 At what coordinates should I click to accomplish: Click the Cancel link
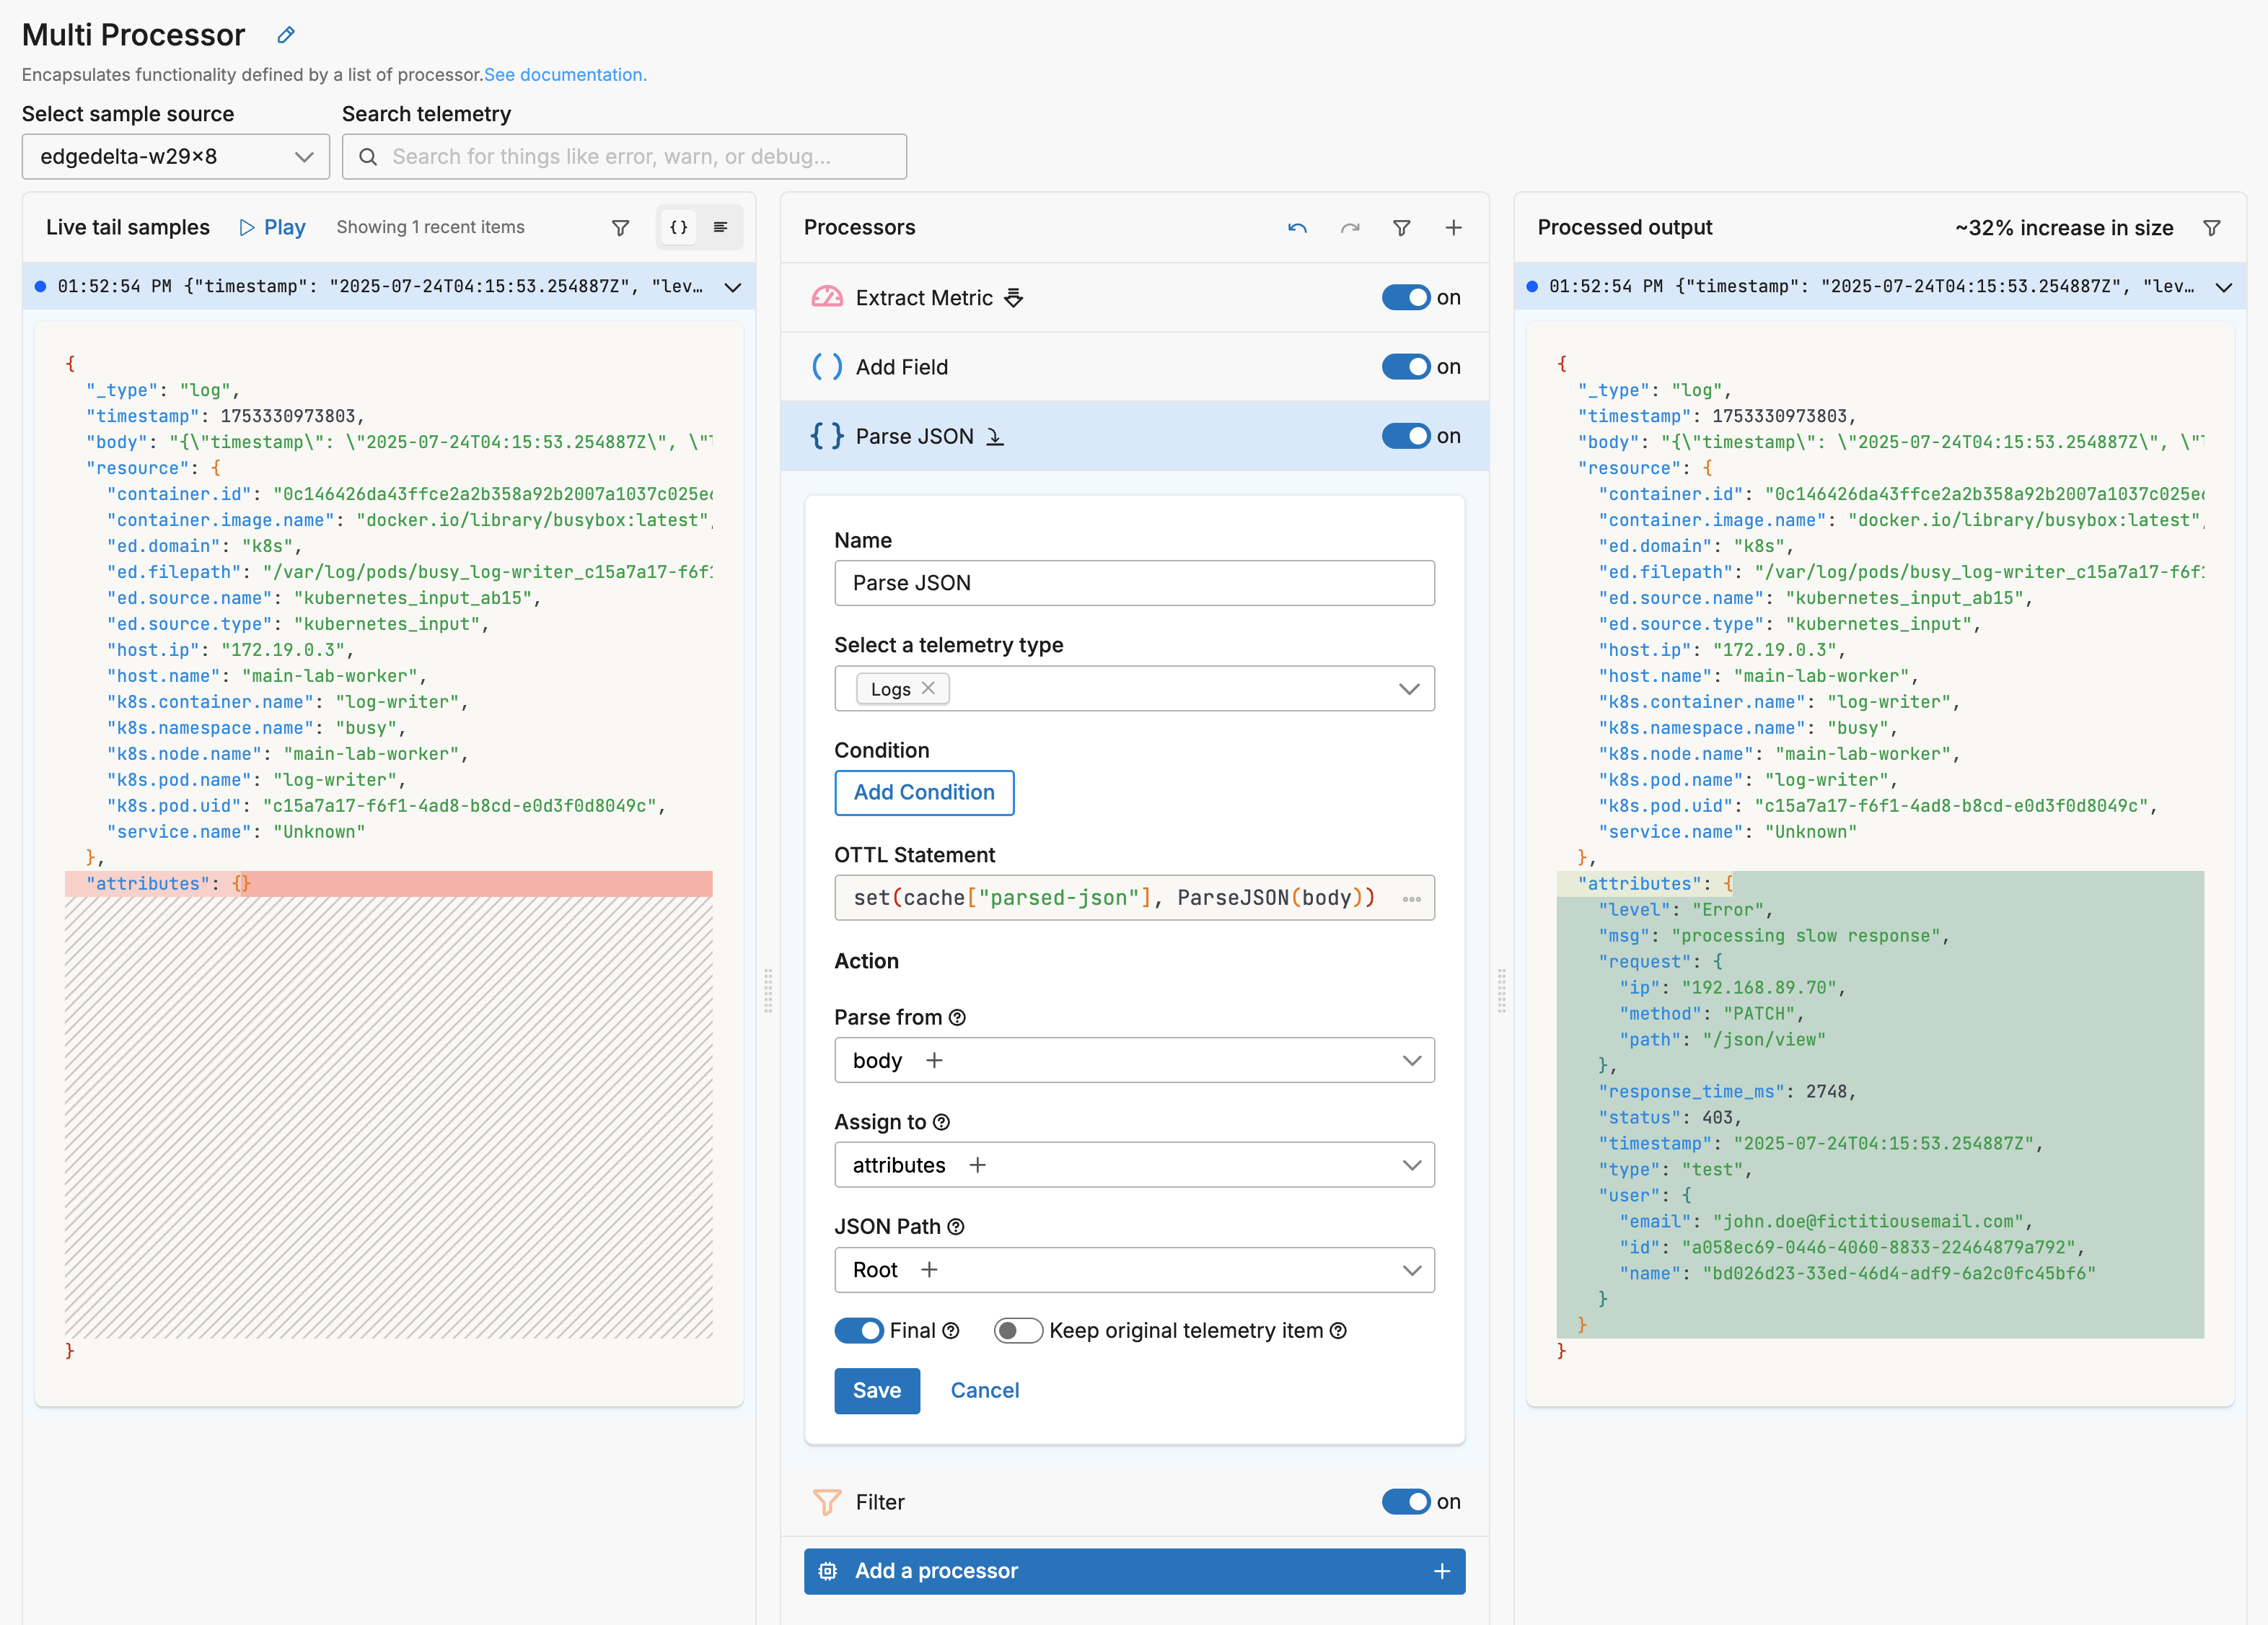(x=985, y=1391)
